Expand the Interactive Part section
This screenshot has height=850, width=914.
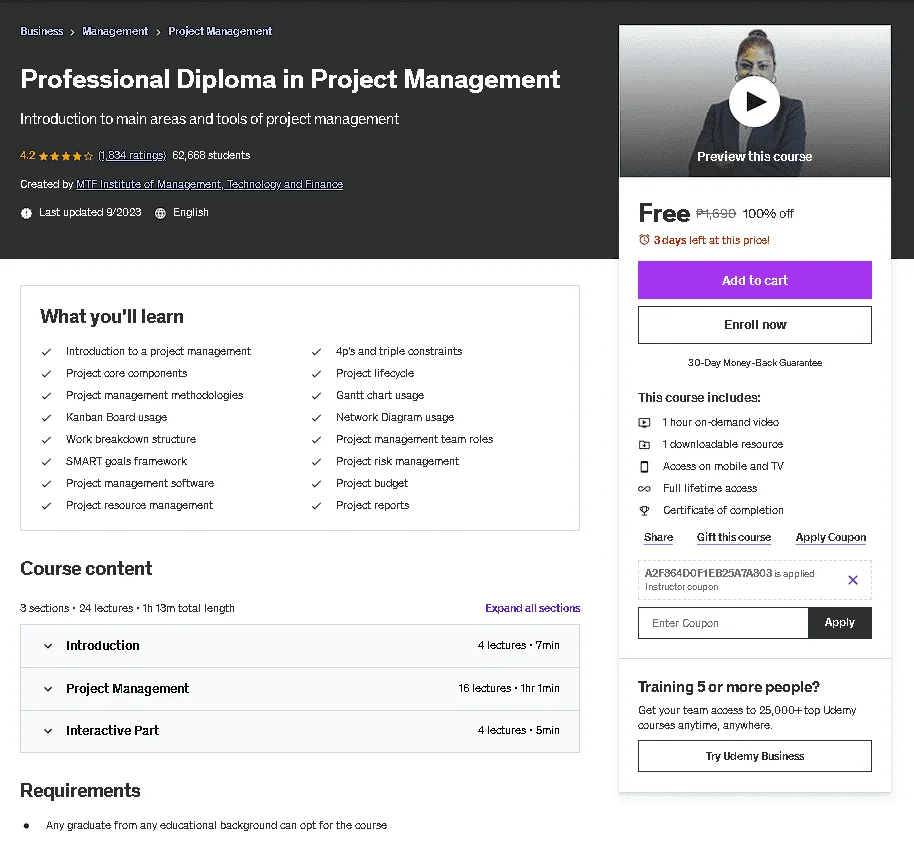pyautogui.click(x=300, y=731)
